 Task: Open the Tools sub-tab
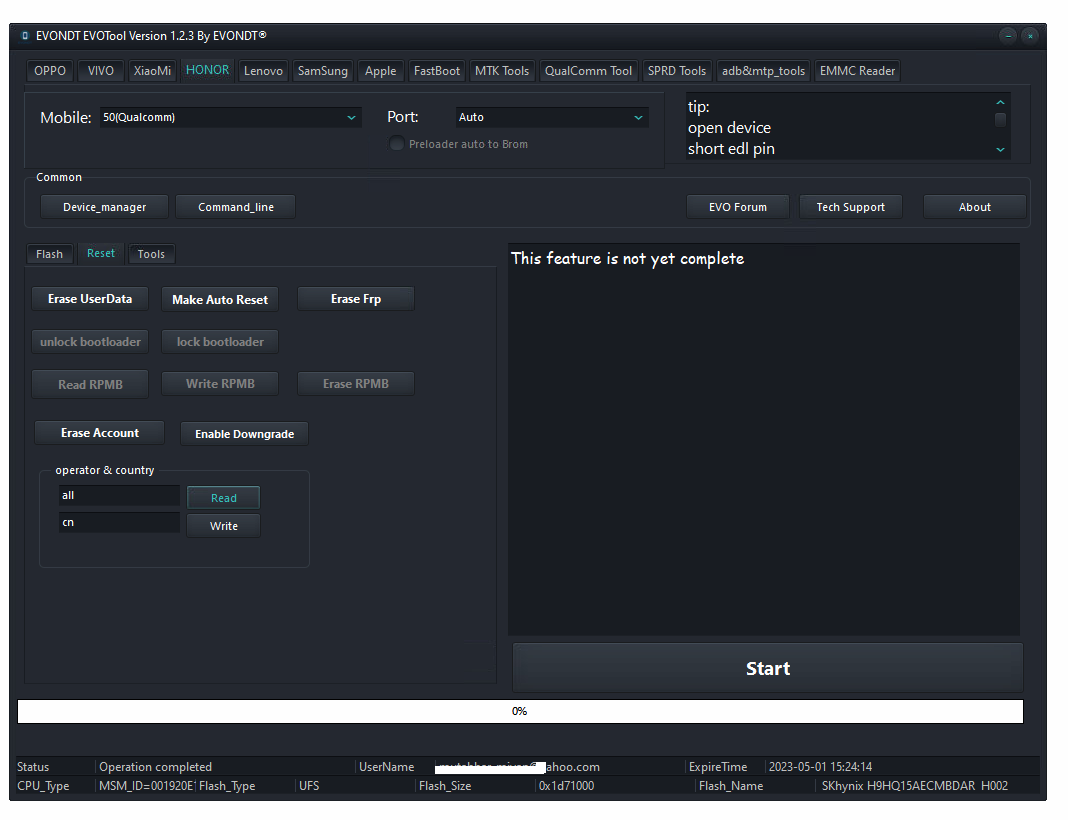click(151, 254)
